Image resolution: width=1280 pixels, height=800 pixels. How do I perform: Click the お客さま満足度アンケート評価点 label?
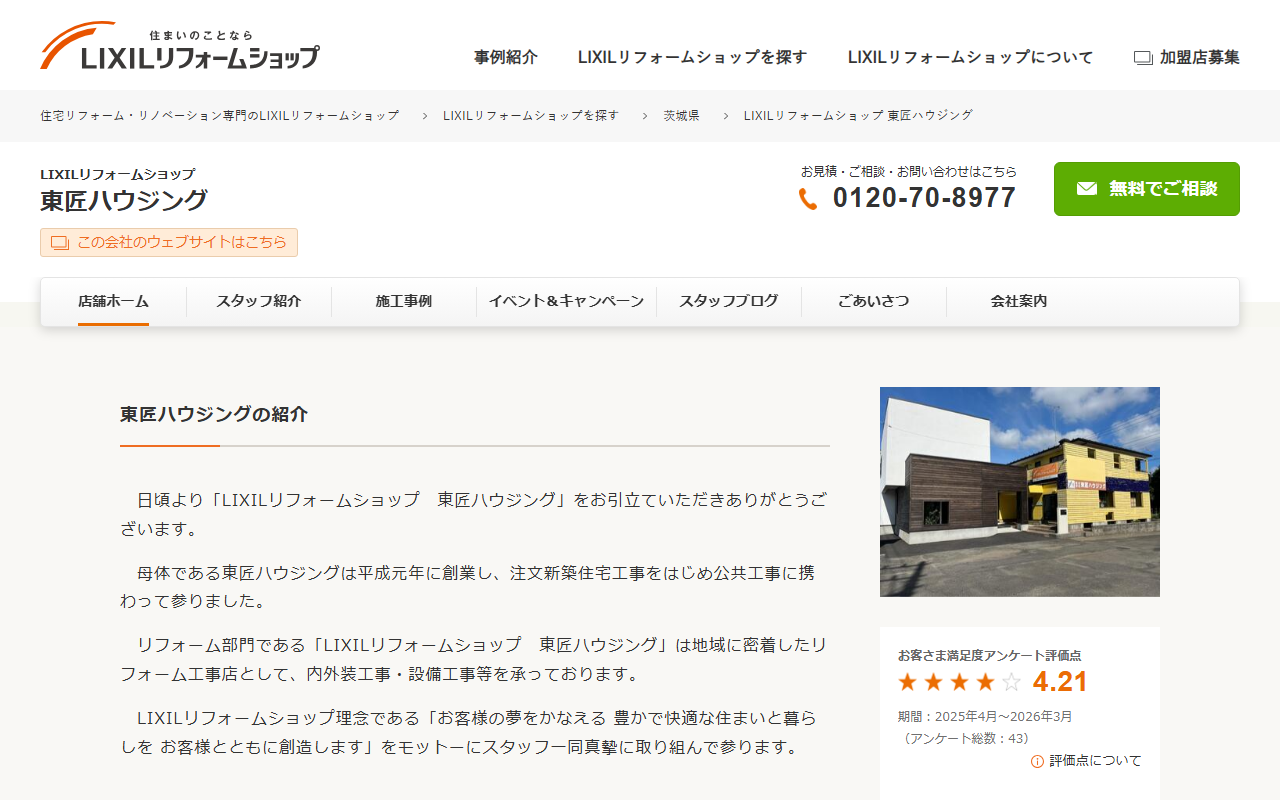pos(989,656)
